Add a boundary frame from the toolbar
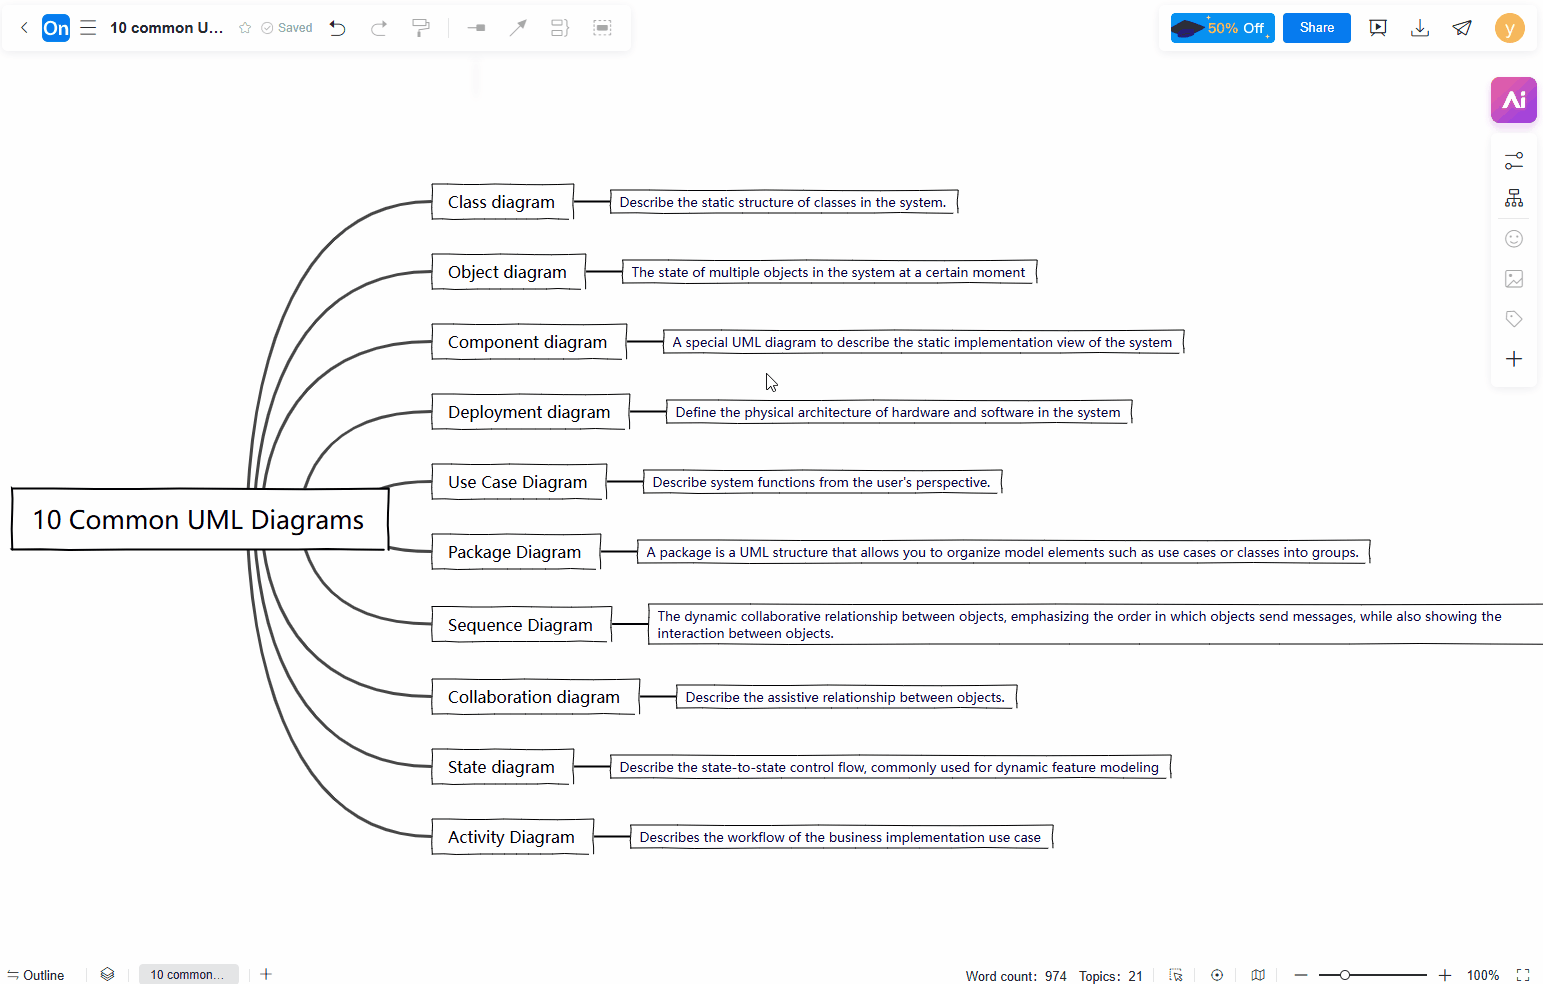The image size is (1543, 984). point(602,28)
